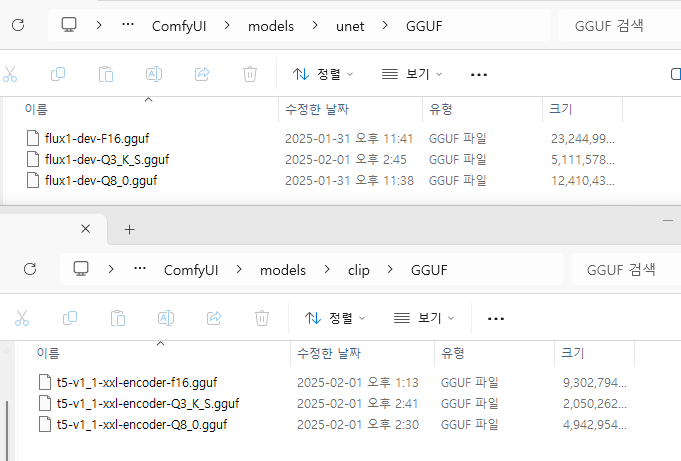Click the file icon of flux1-dev-Q8_0.gguf
This screenshot has width=681, height=461.
click(33, 180)
